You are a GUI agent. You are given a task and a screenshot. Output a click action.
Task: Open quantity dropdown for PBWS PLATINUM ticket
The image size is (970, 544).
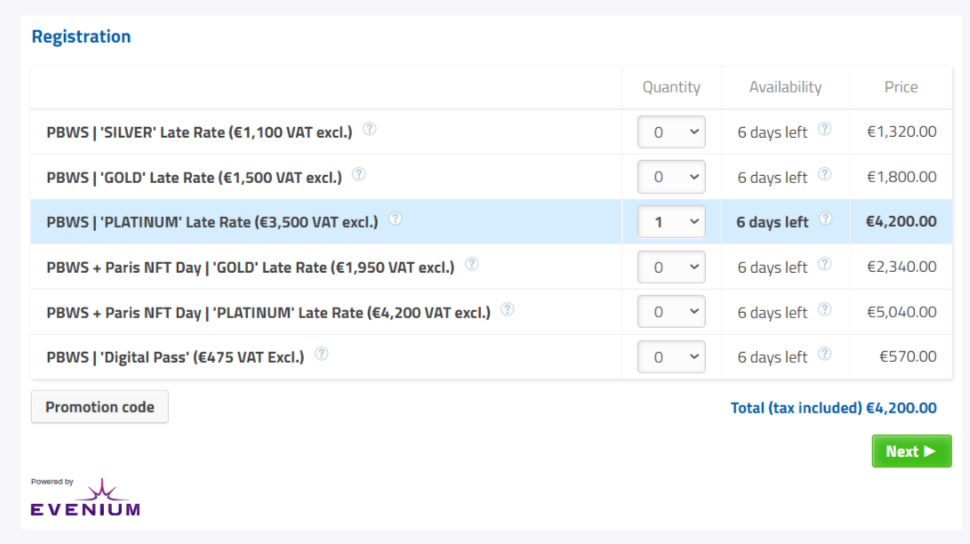click(x=671, y=222)
